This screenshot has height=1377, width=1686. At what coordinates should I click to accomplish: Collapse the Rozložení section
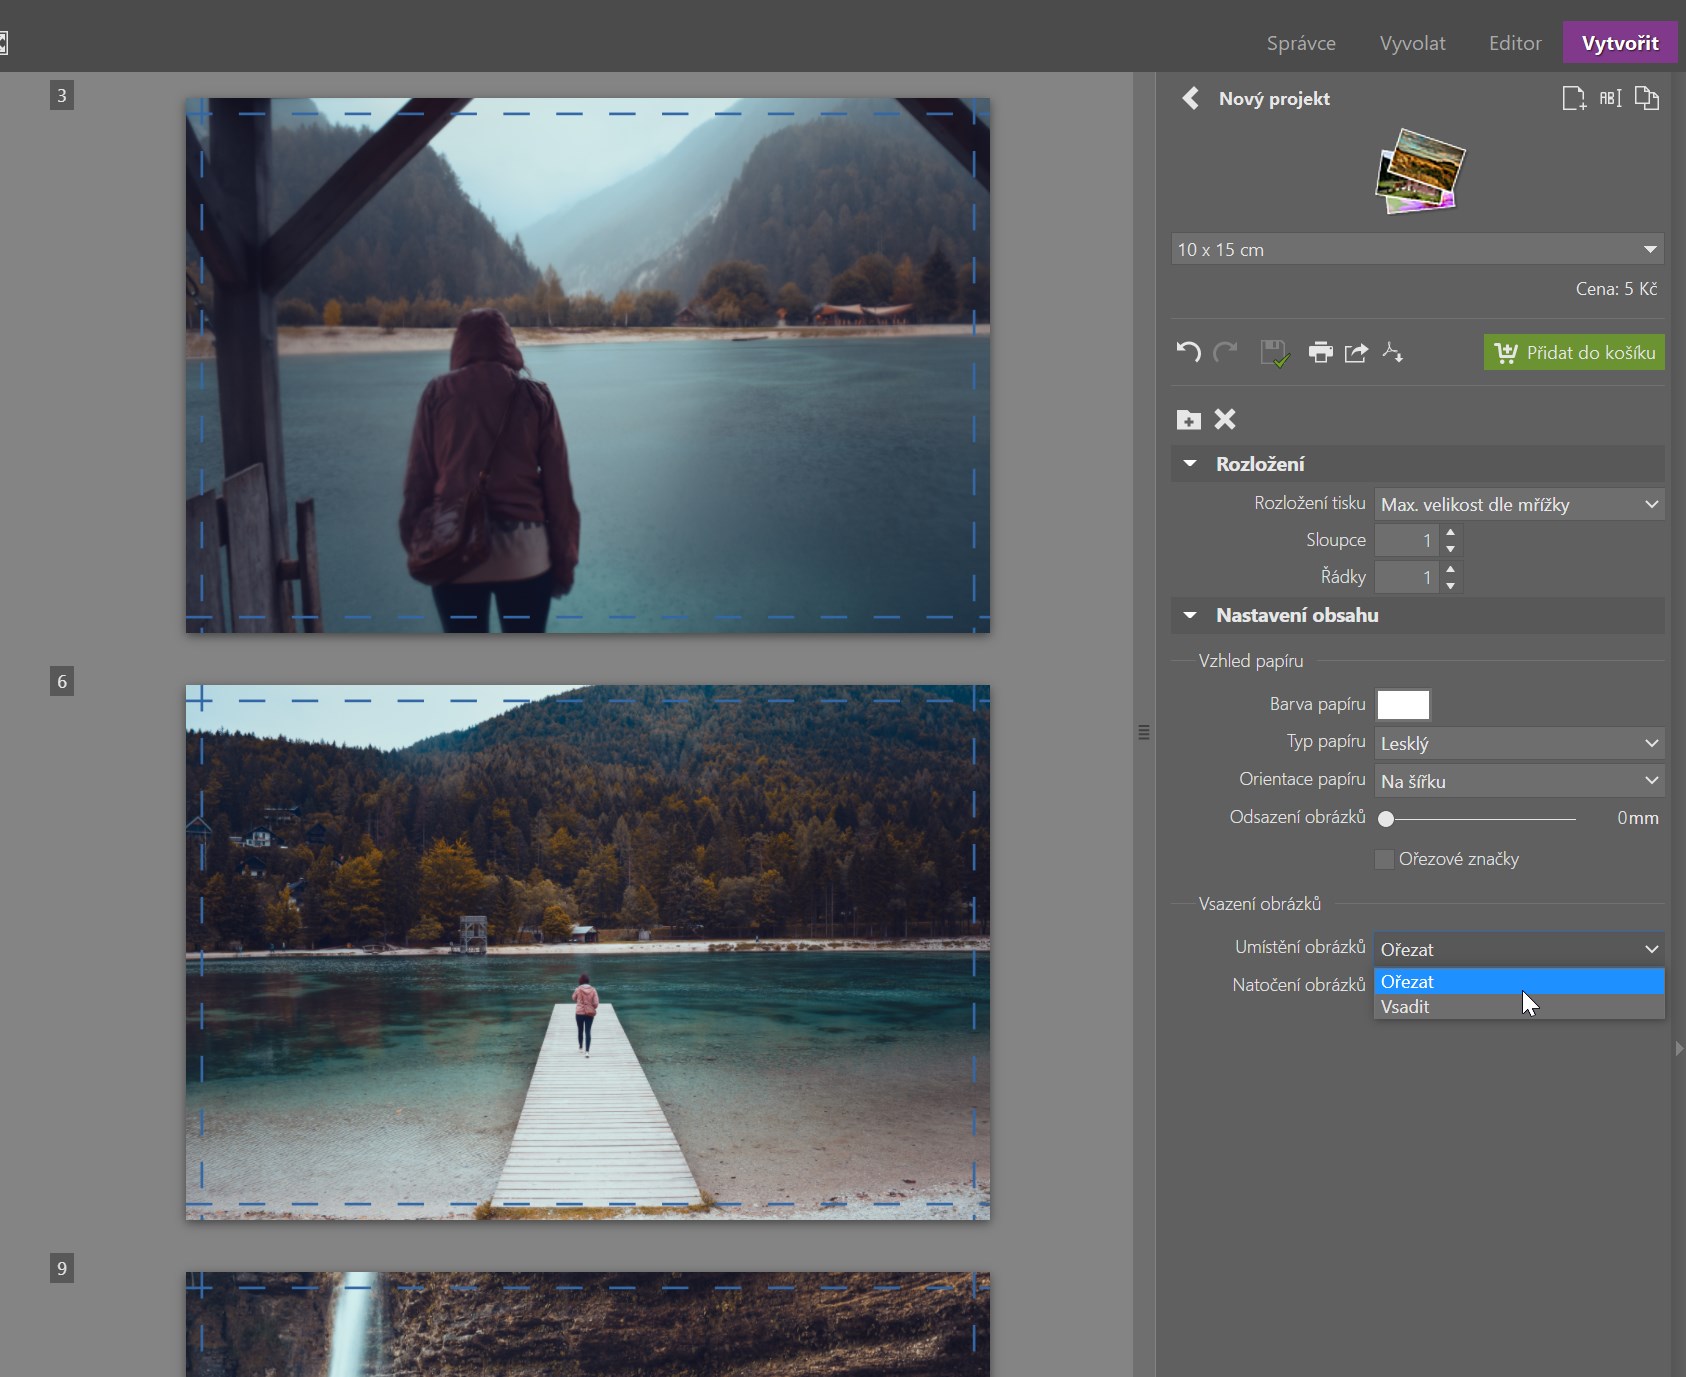tap(1190, 464)
